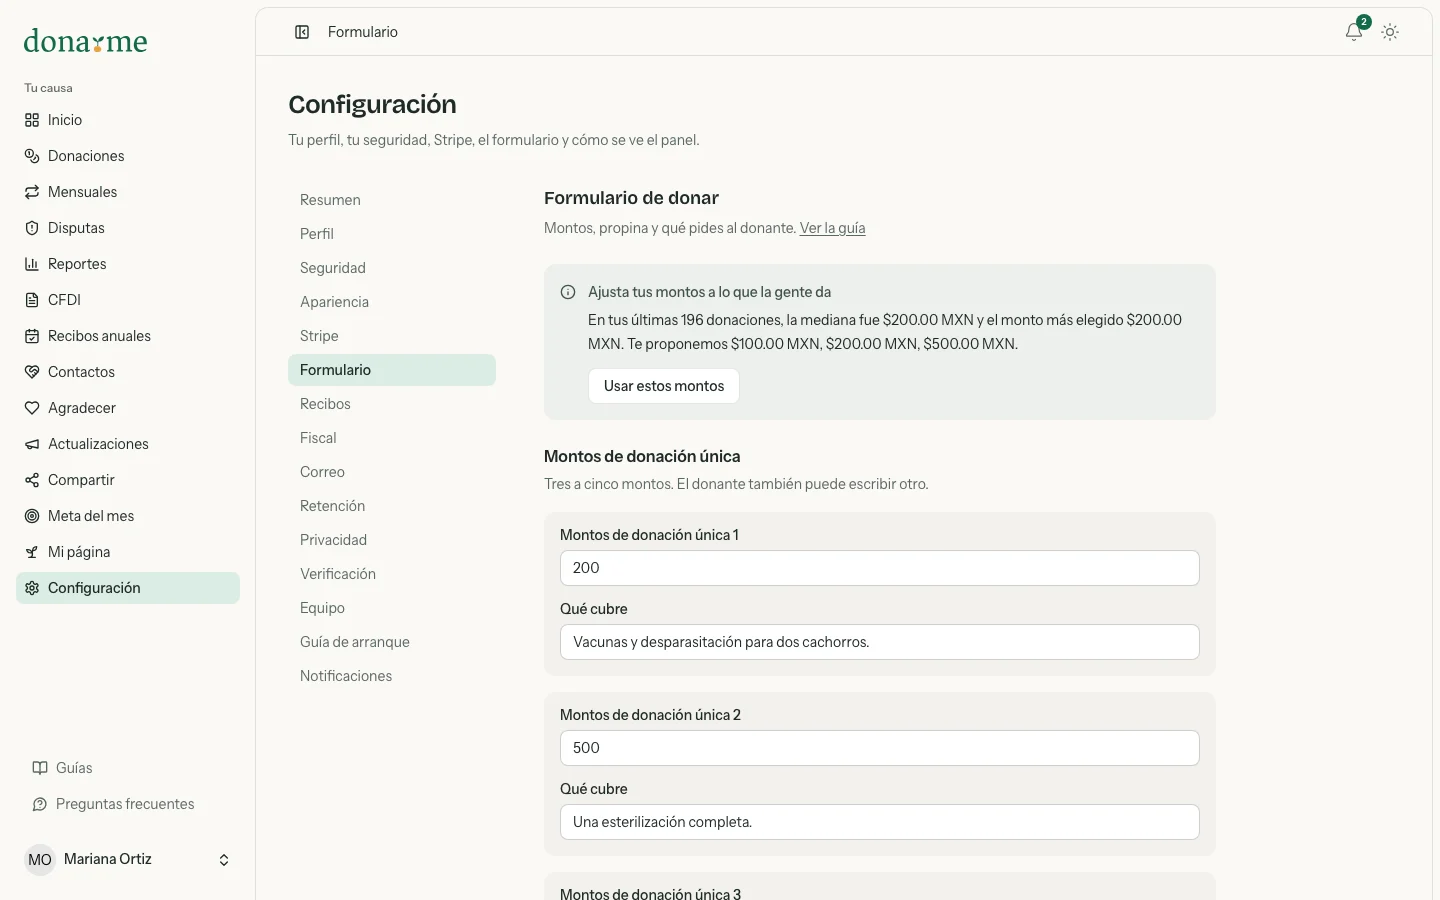Switch to the Seguridad settings tab
This screenshot has width=1440, height=900.
[x=392, y=268]
